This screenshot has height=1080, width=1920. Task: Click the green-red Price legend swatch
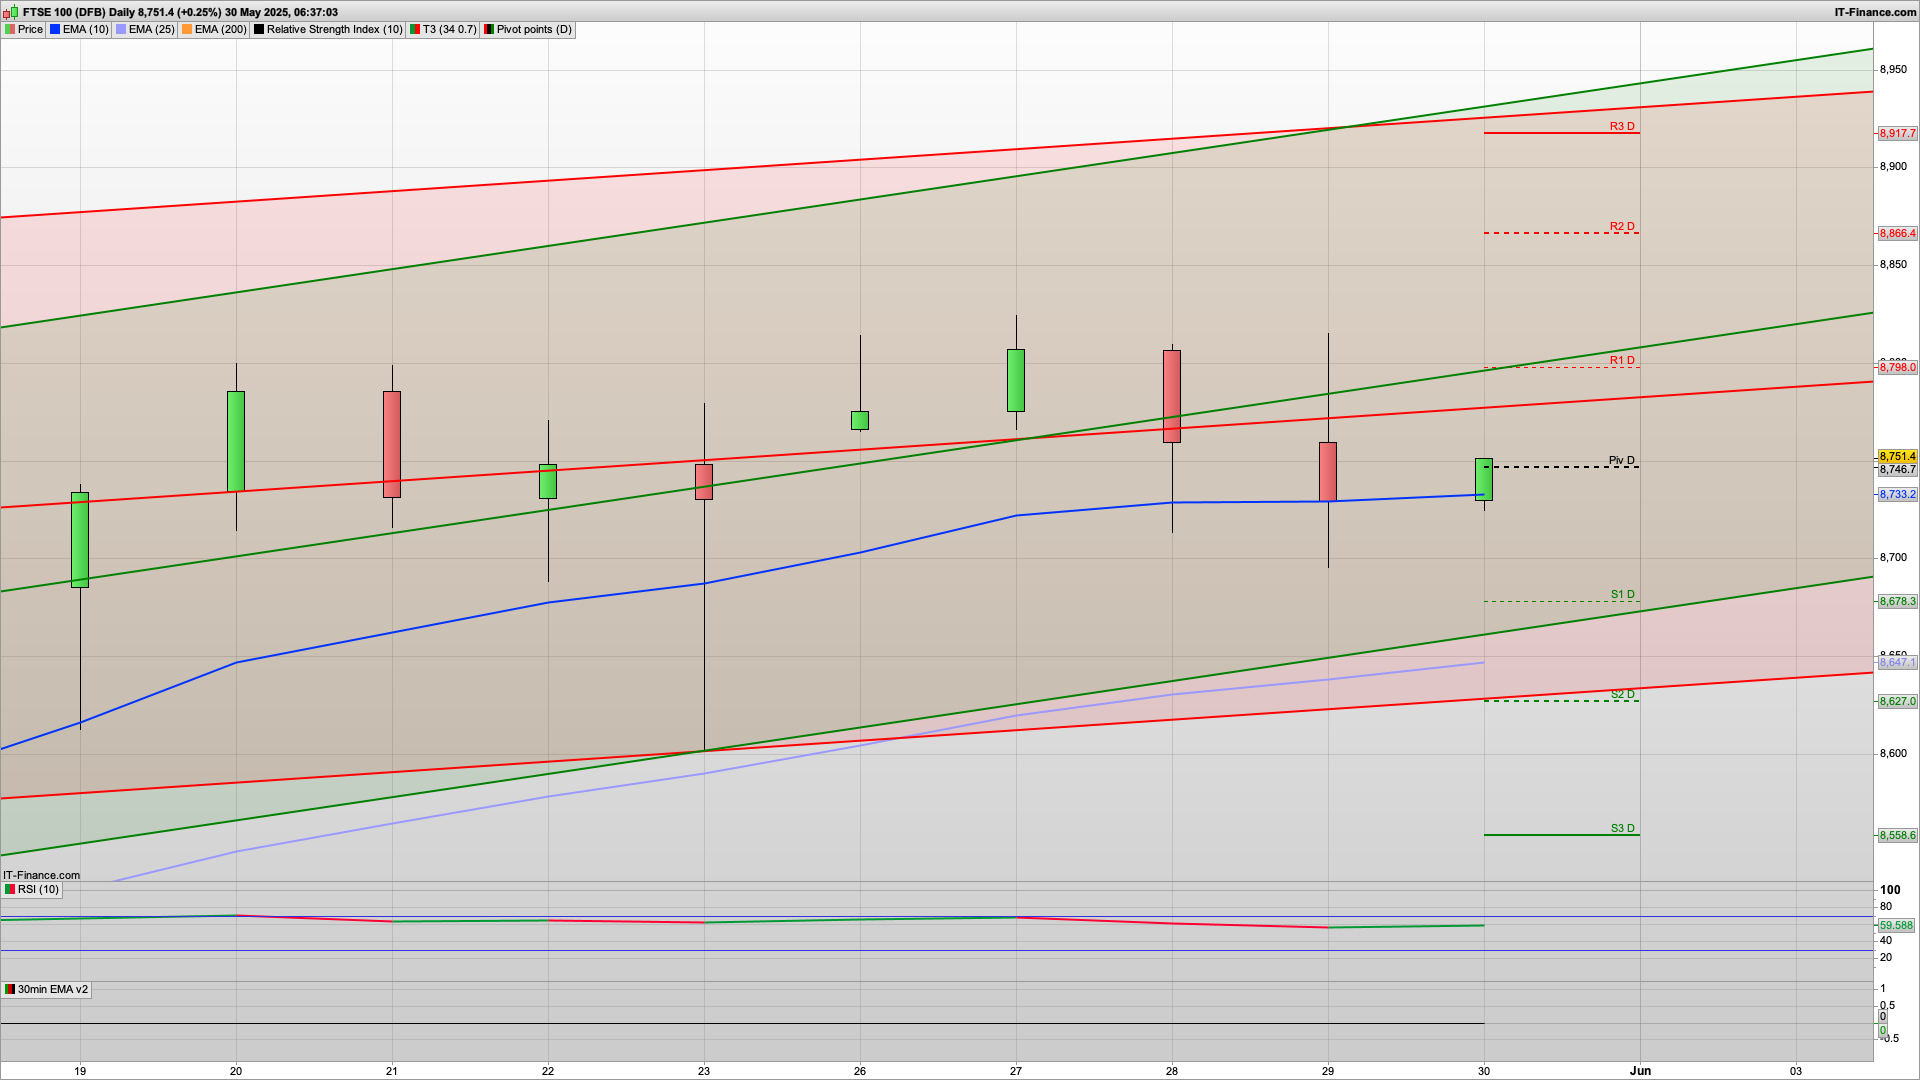tap(10, 29)
